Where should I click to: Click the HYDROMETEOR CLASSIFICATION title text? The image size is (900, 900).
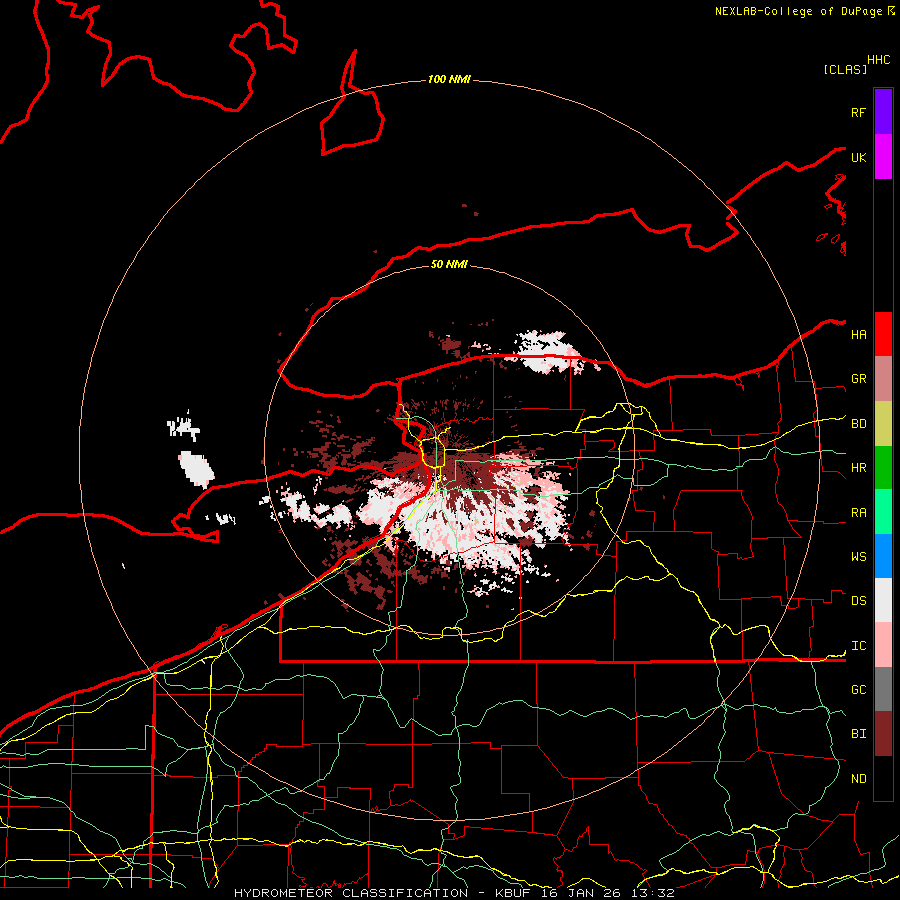tap(351, 893)
